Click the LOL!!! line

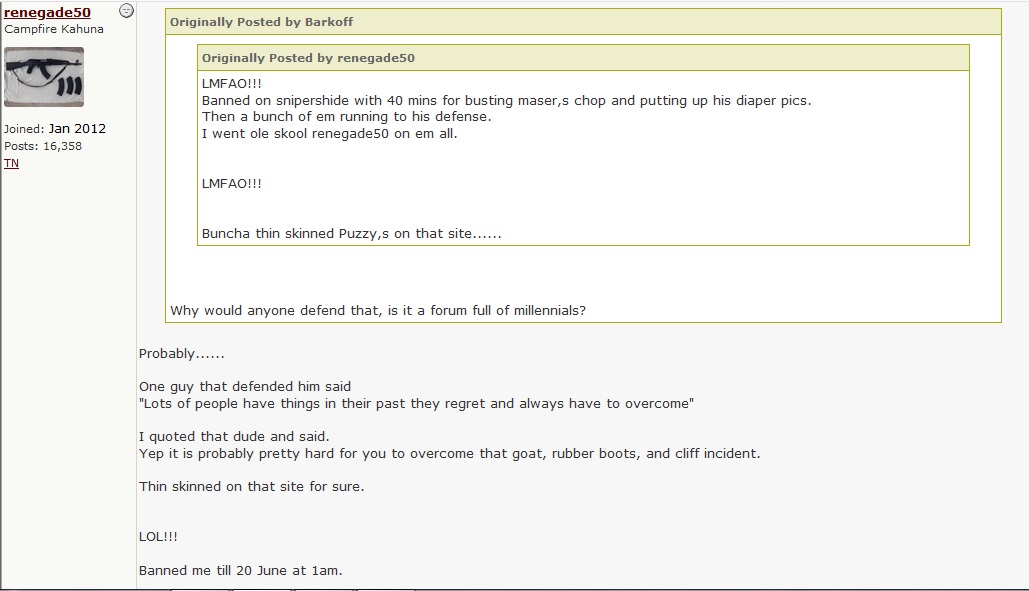[158, 537]
